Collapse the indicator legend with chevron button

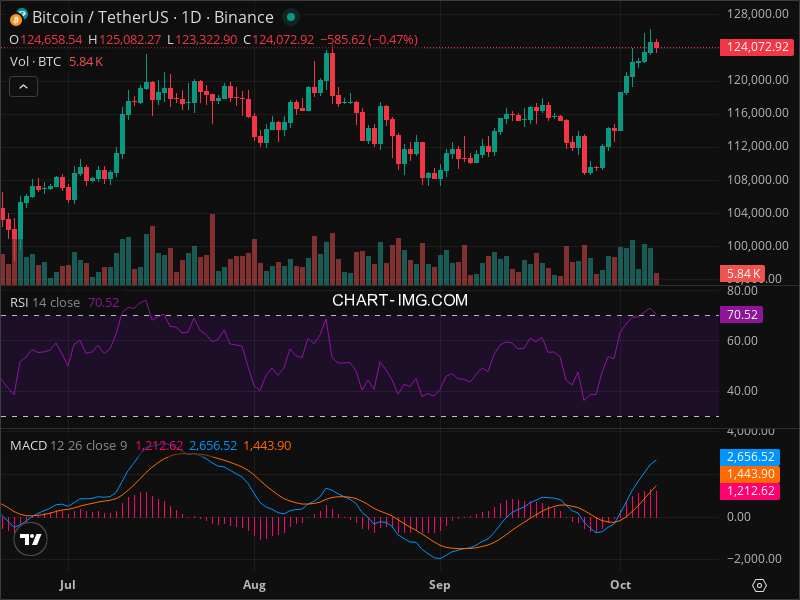(x=24, y=87)
